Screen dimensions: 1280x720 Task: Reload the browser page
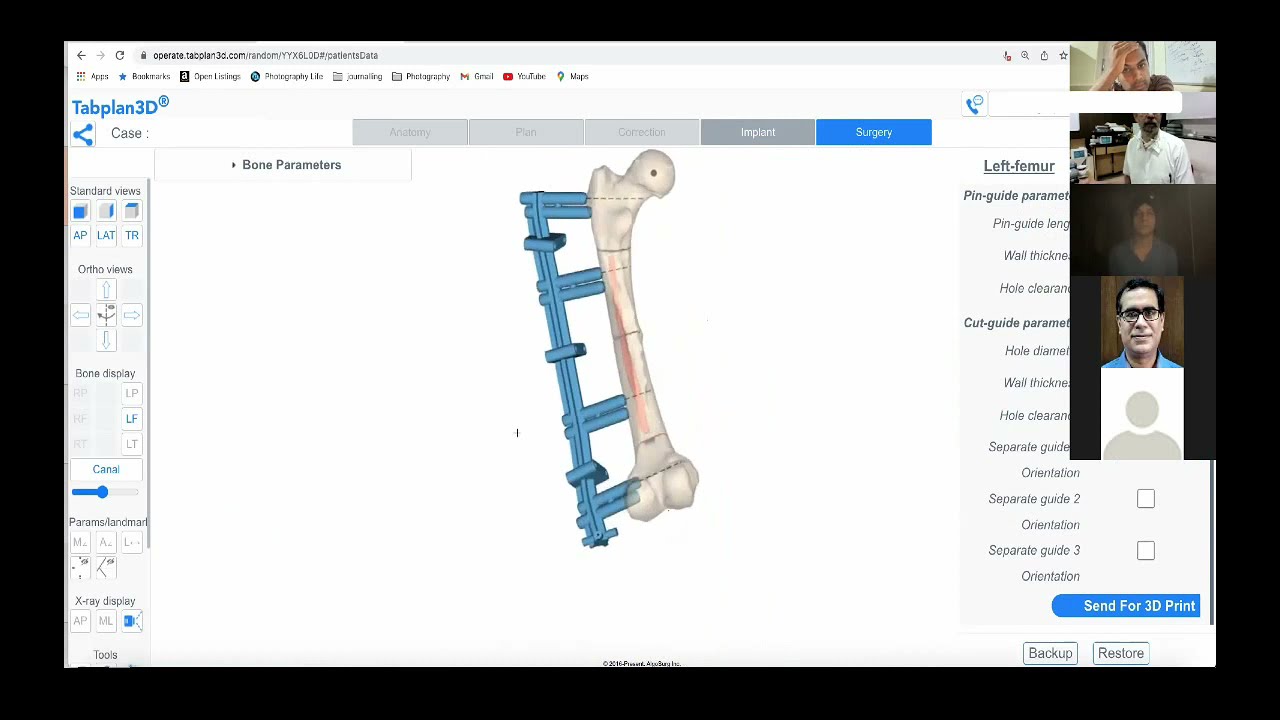click(120, 56)
